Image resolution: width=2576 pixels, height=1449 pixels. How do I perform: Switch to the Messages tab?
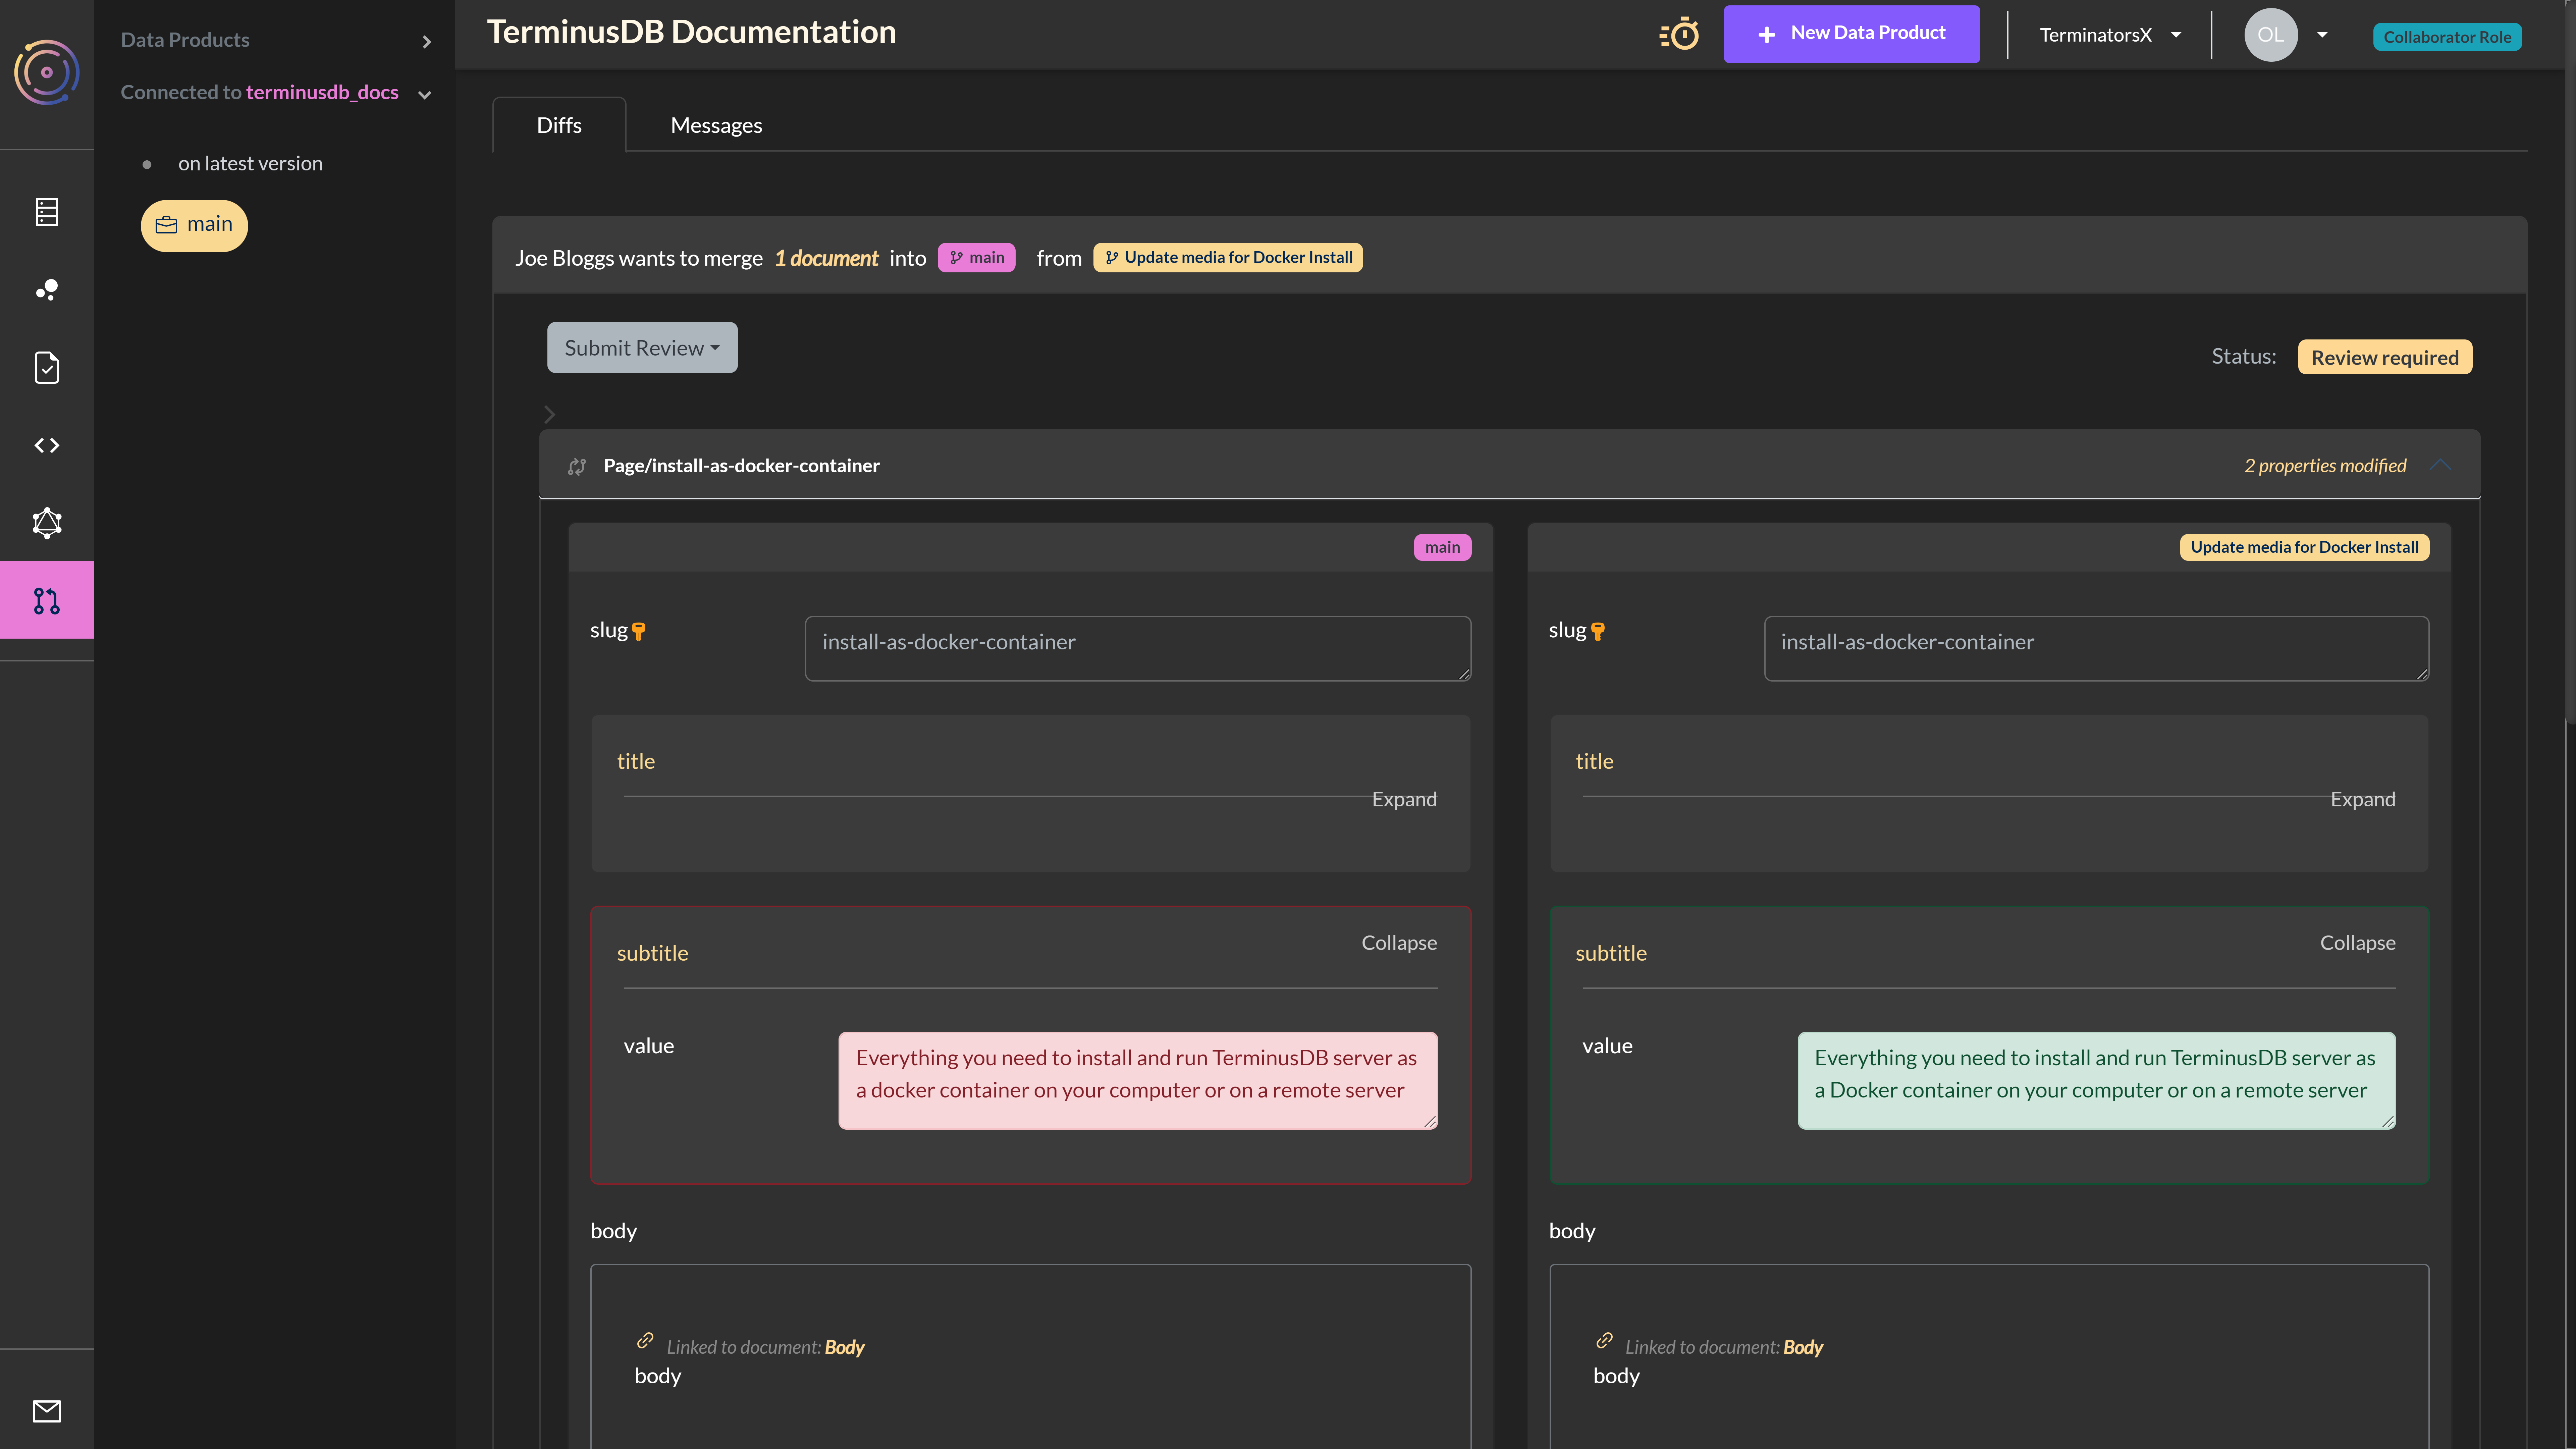[716, 125]
